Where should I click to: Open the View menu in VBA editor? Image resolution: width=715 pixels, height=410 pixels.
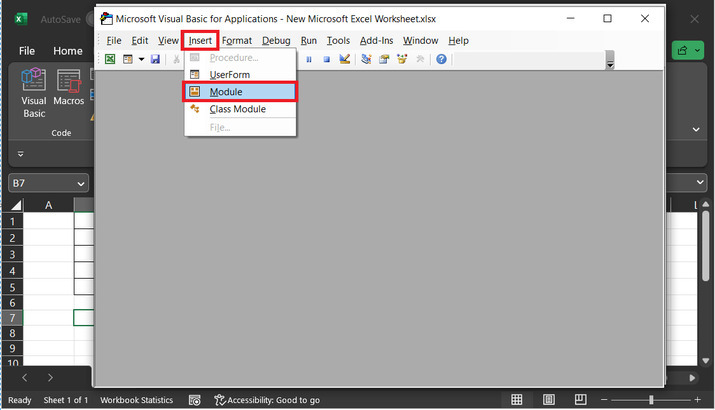click(x=168, y=41)
